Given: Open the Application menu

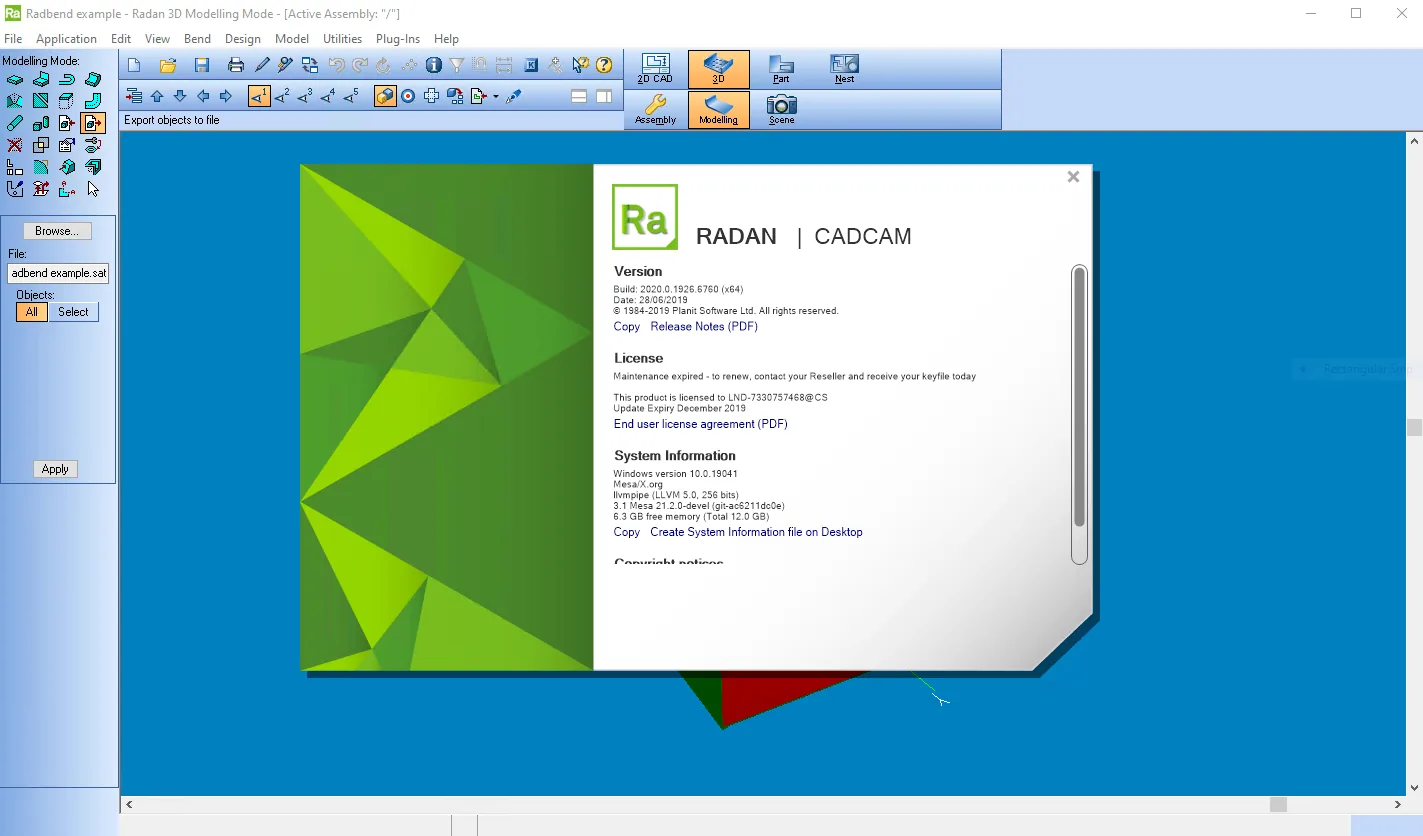Looking at the screenshot, I should click(66, 39).
